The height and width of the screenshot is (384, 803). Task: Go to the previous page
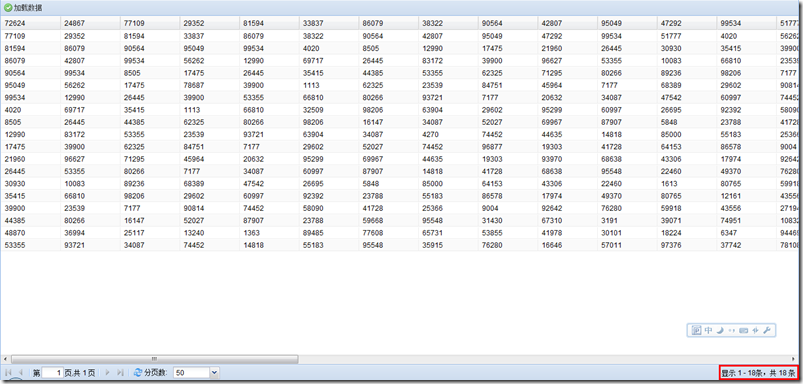(20, 373)
